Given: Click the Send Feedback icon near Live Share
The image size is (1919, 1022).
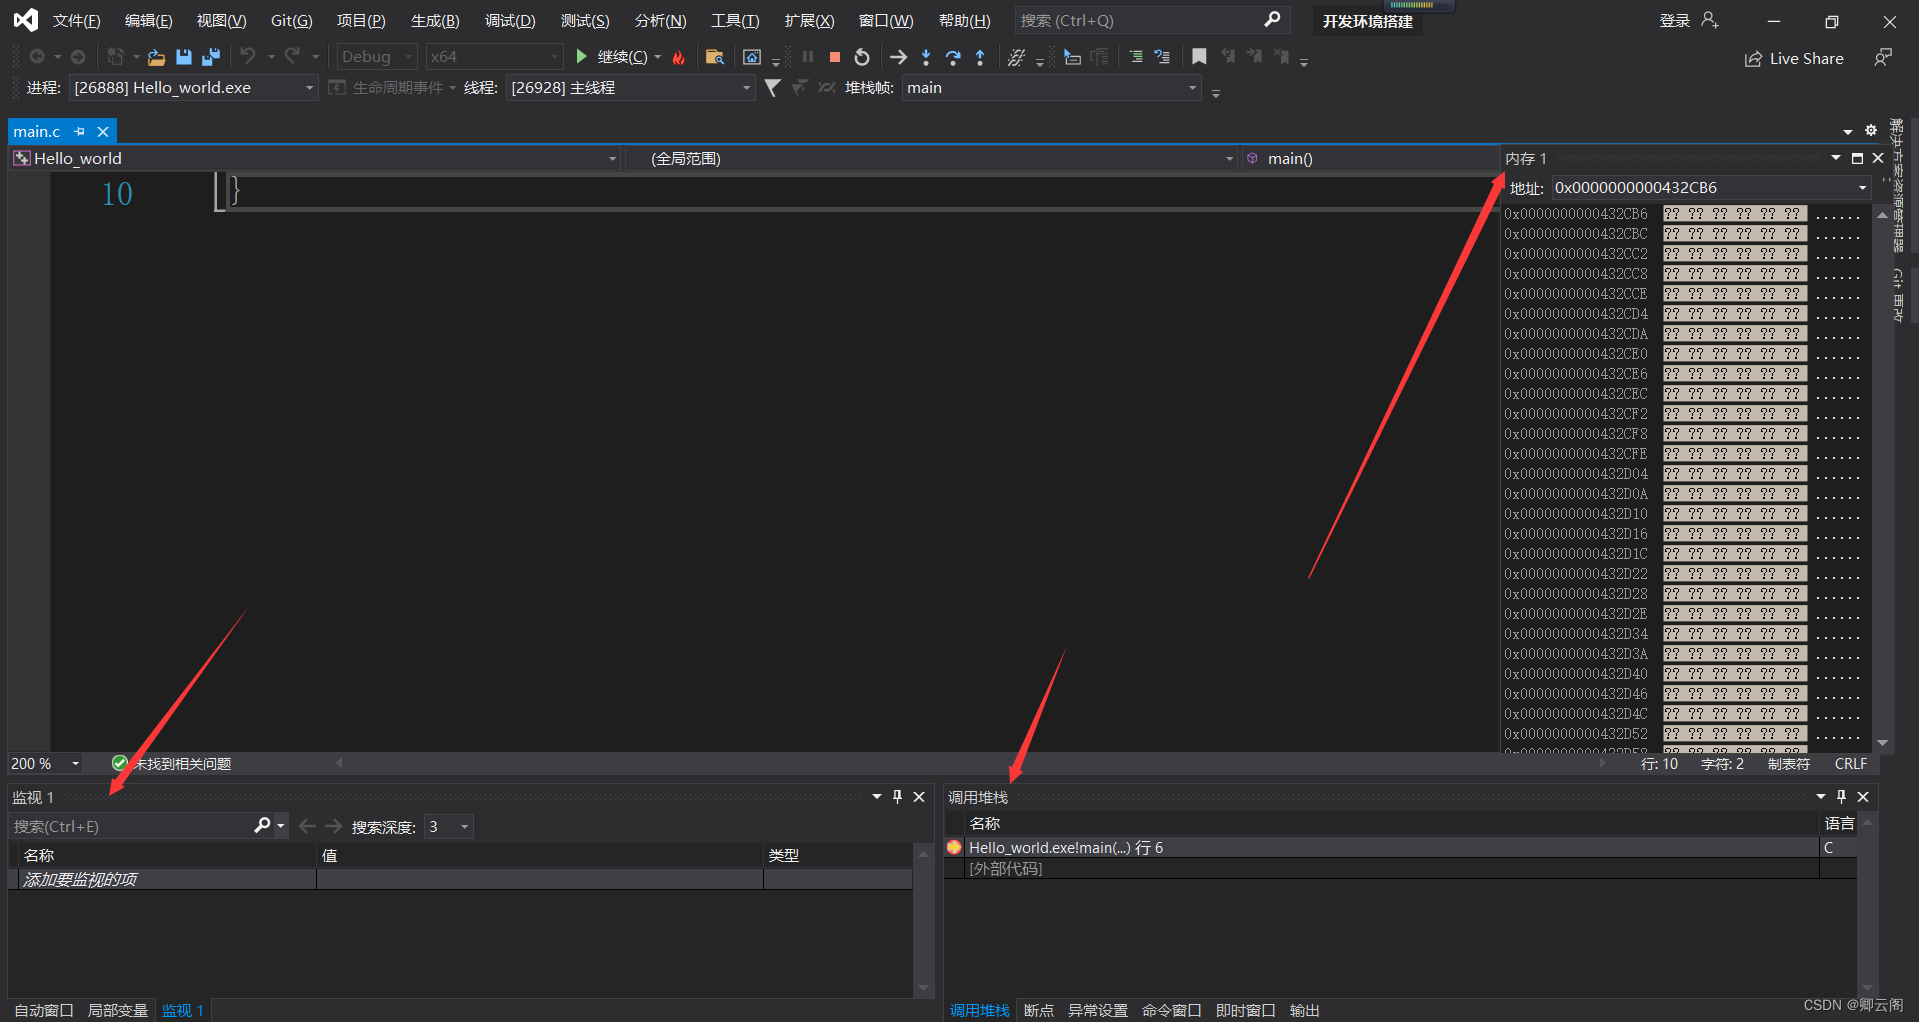Looking at the screenshot, I should 1882,58.
